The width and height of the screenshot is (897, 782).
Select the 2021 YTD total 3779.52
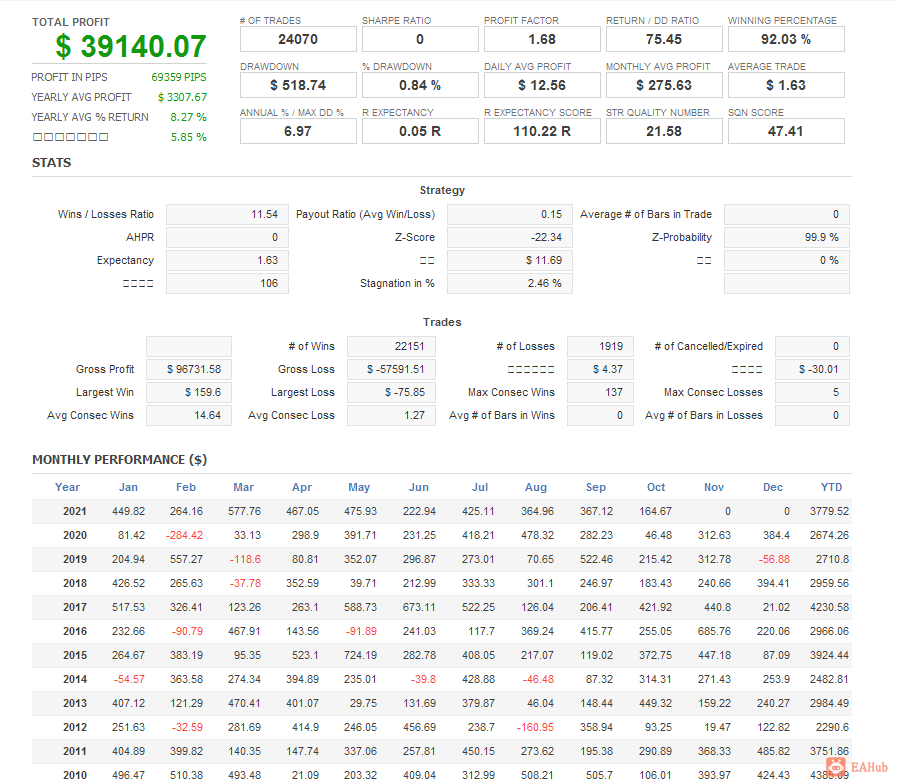(x=829, y=511)
